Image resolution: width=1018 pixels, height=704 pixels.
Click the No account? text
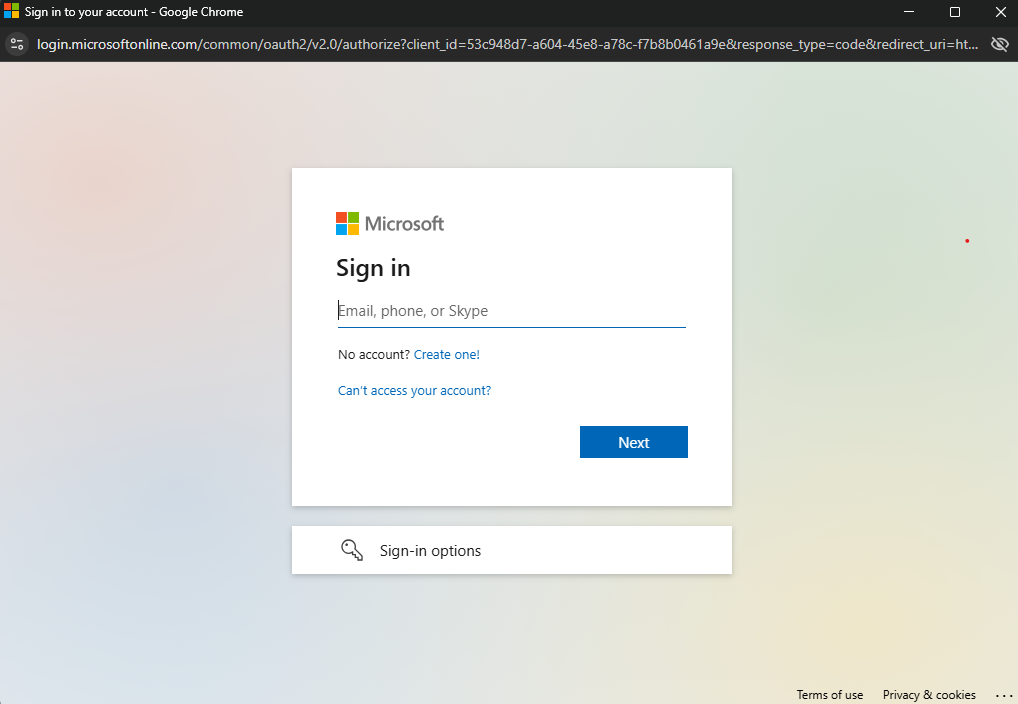pos(374,355)
